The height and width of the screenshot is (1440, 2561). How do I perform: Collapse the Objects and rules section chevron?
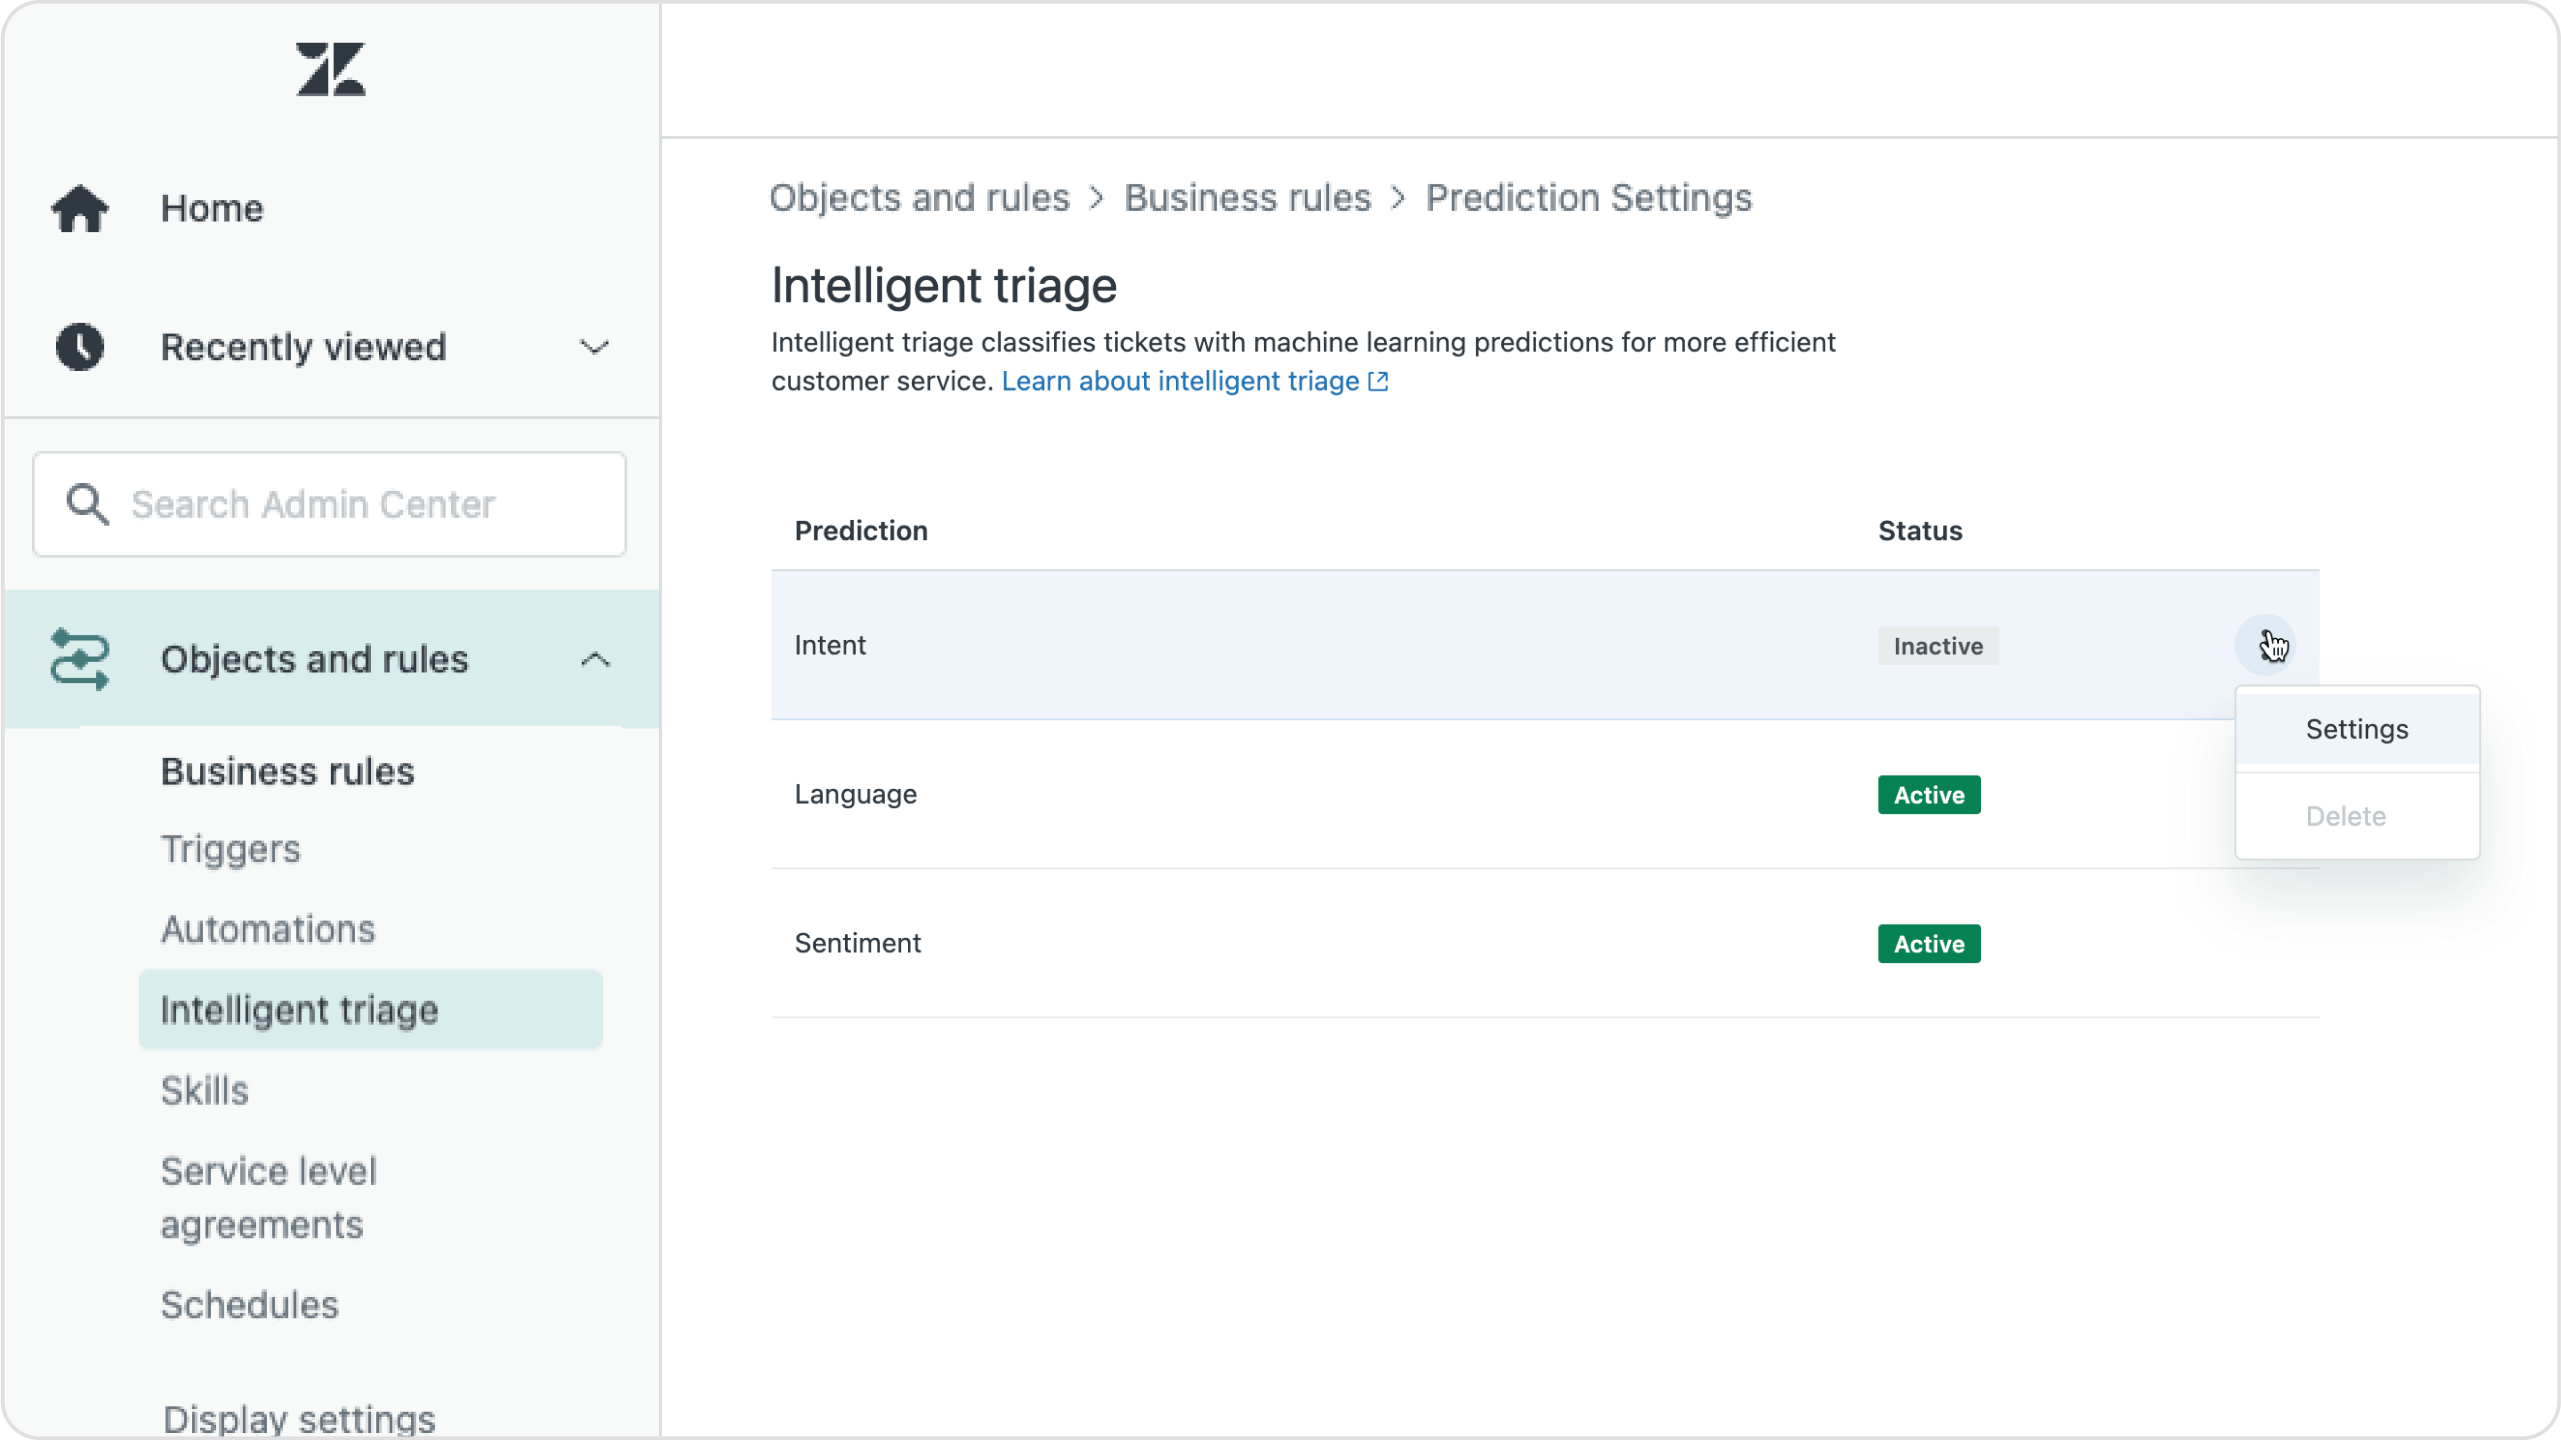click(x=596, y=659)
